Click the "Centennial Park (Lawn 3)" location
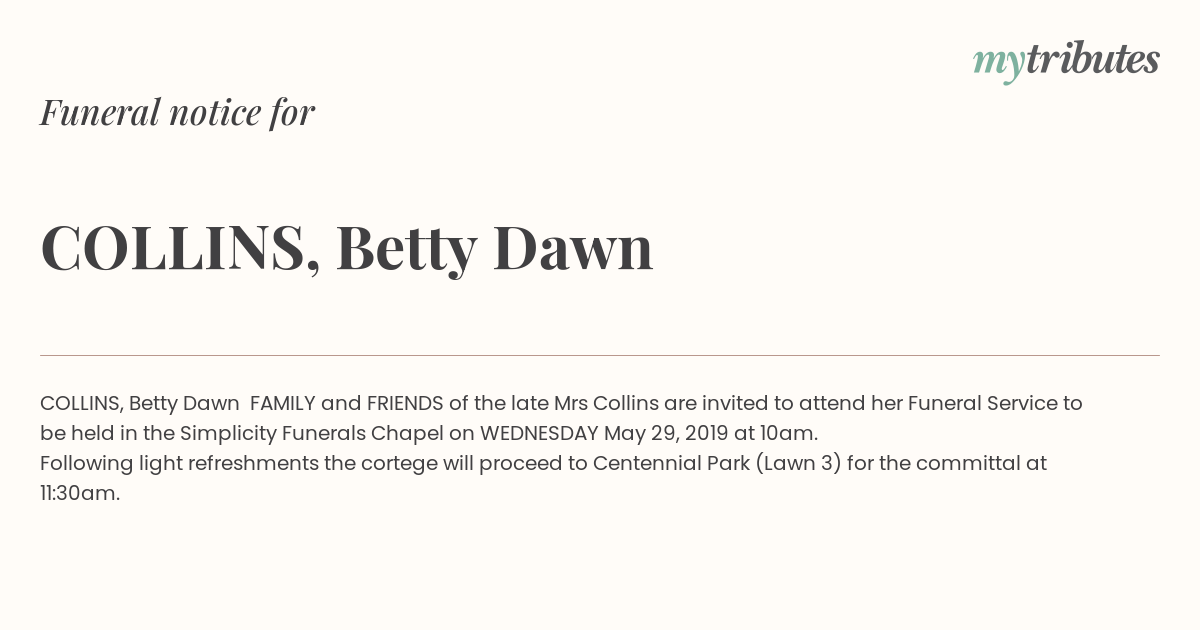 tap(717, 463)
